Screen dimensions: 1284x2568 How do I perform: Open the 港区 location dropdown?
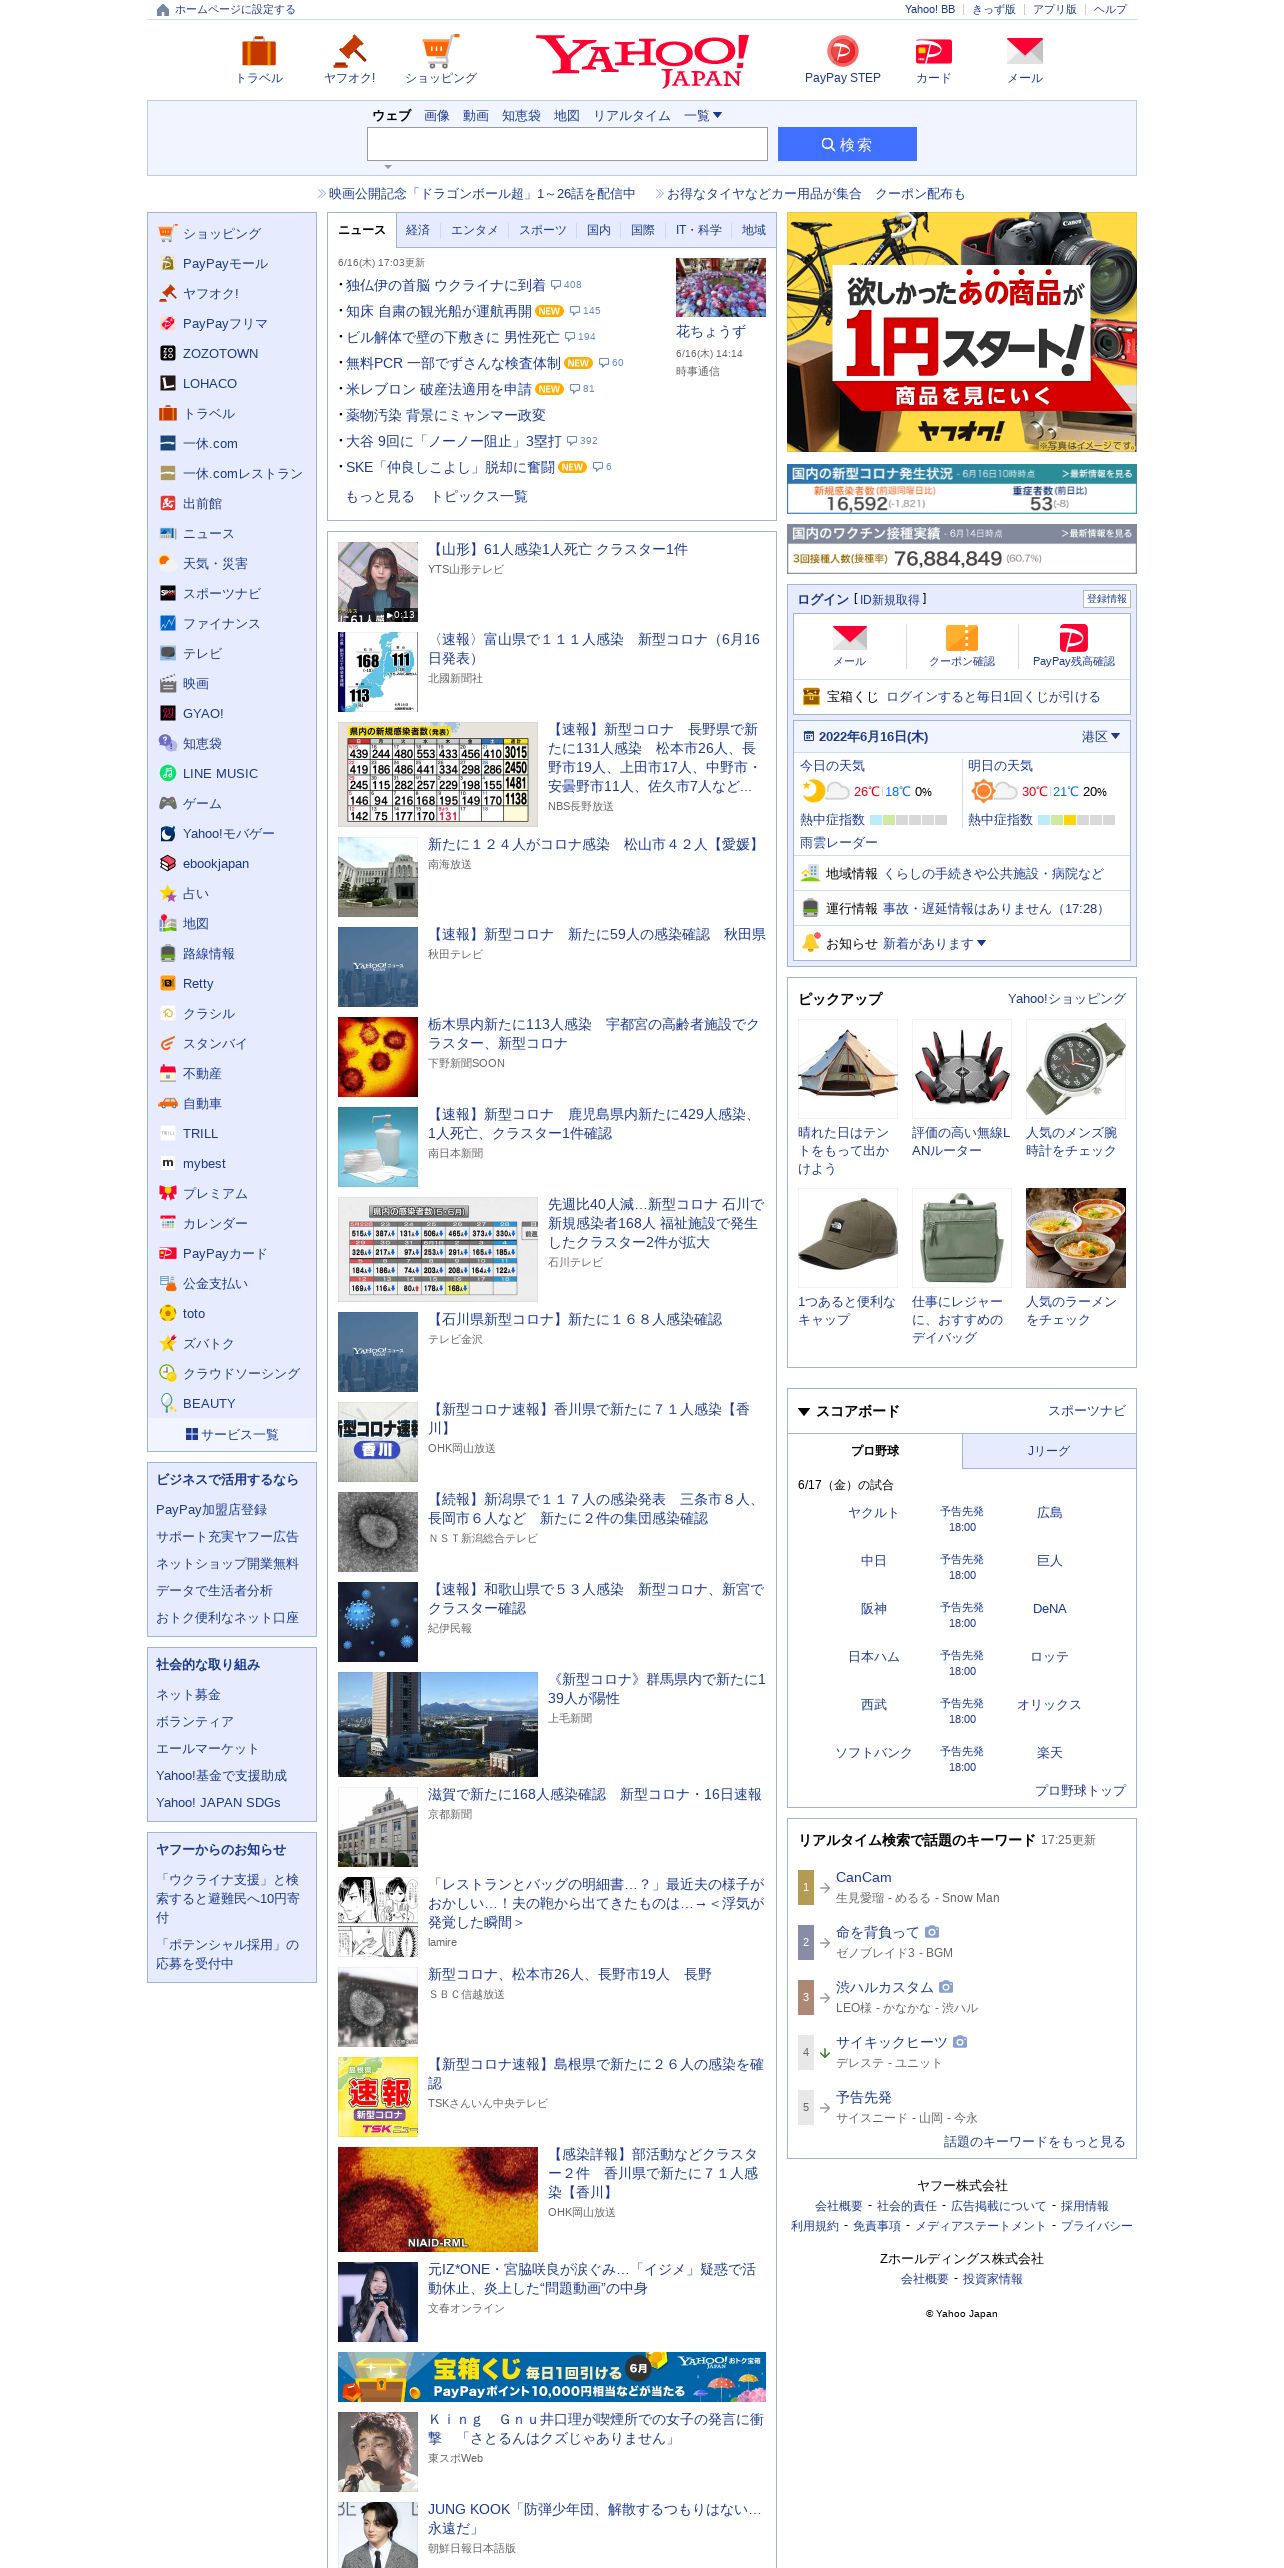pos(1100,737)
